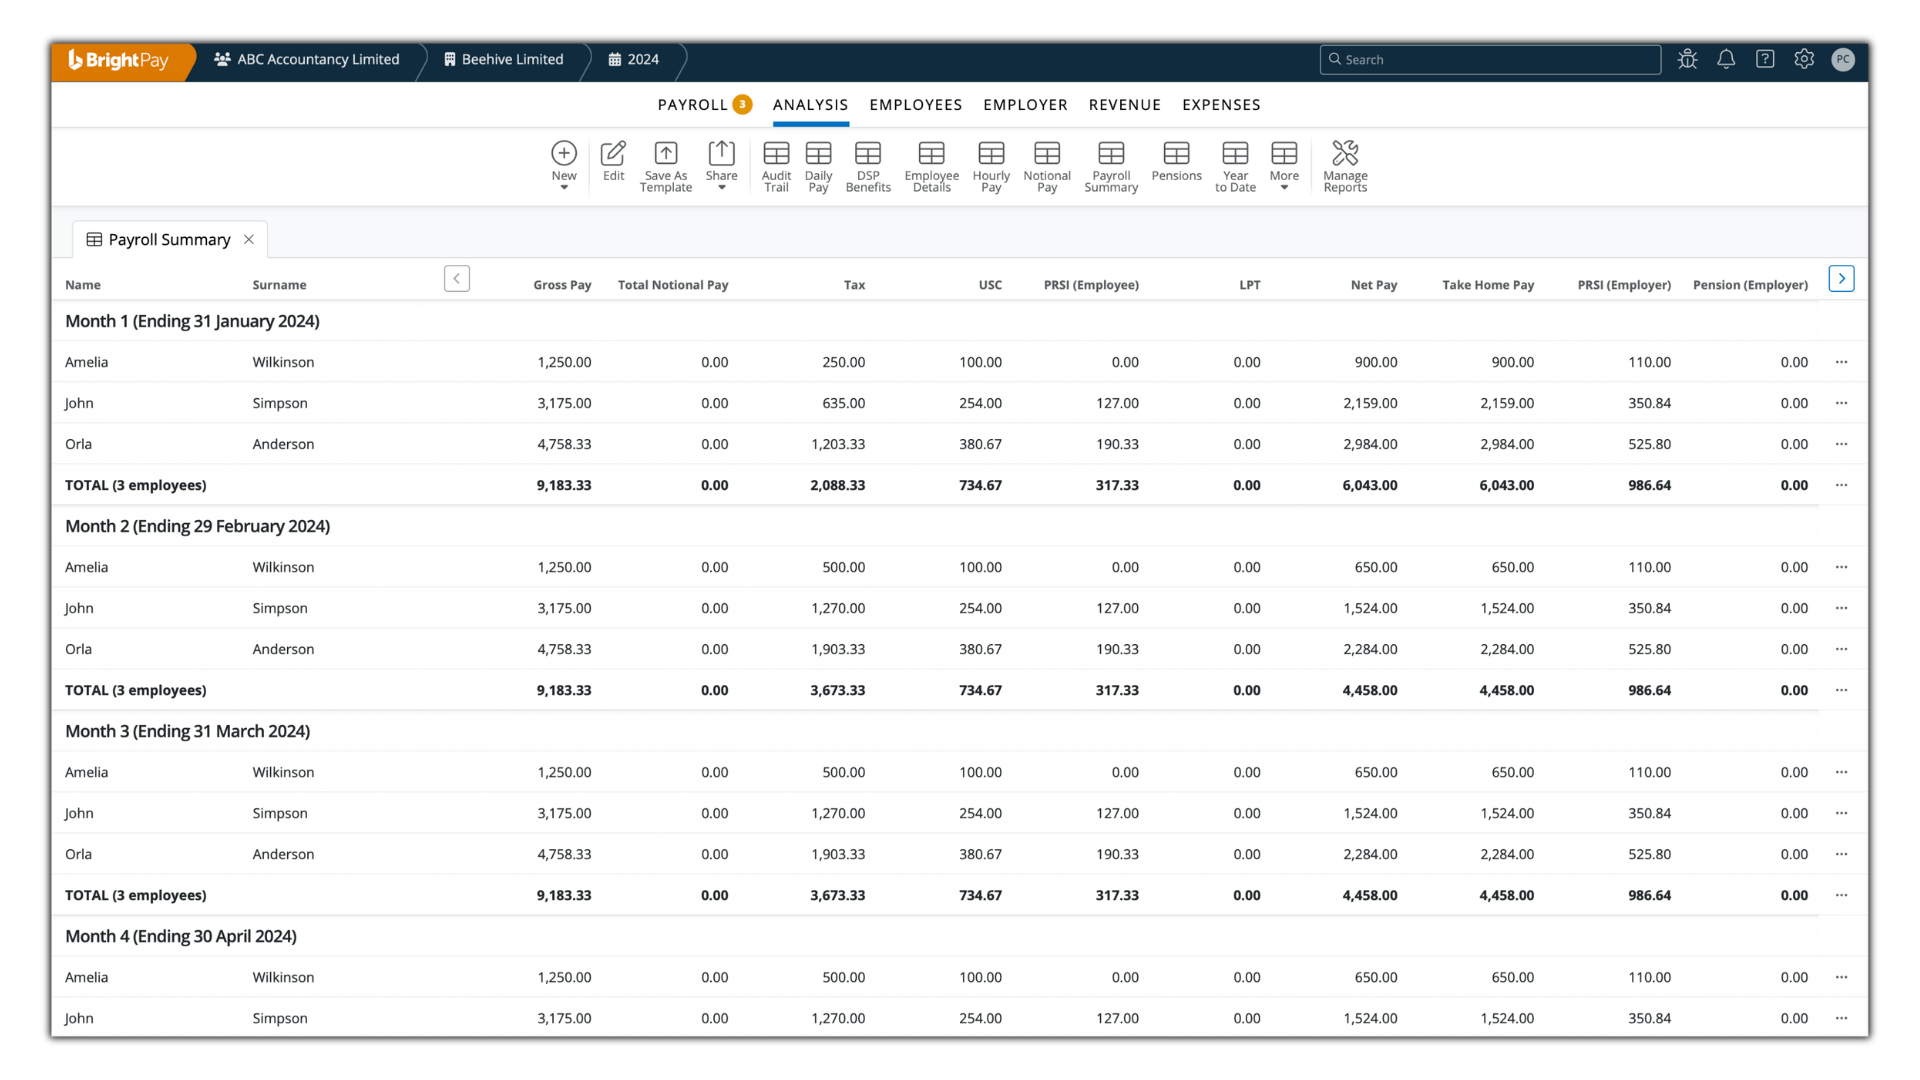Open the Daily Pay report
Viewport: 1920px width, 1080px height.
818,166
